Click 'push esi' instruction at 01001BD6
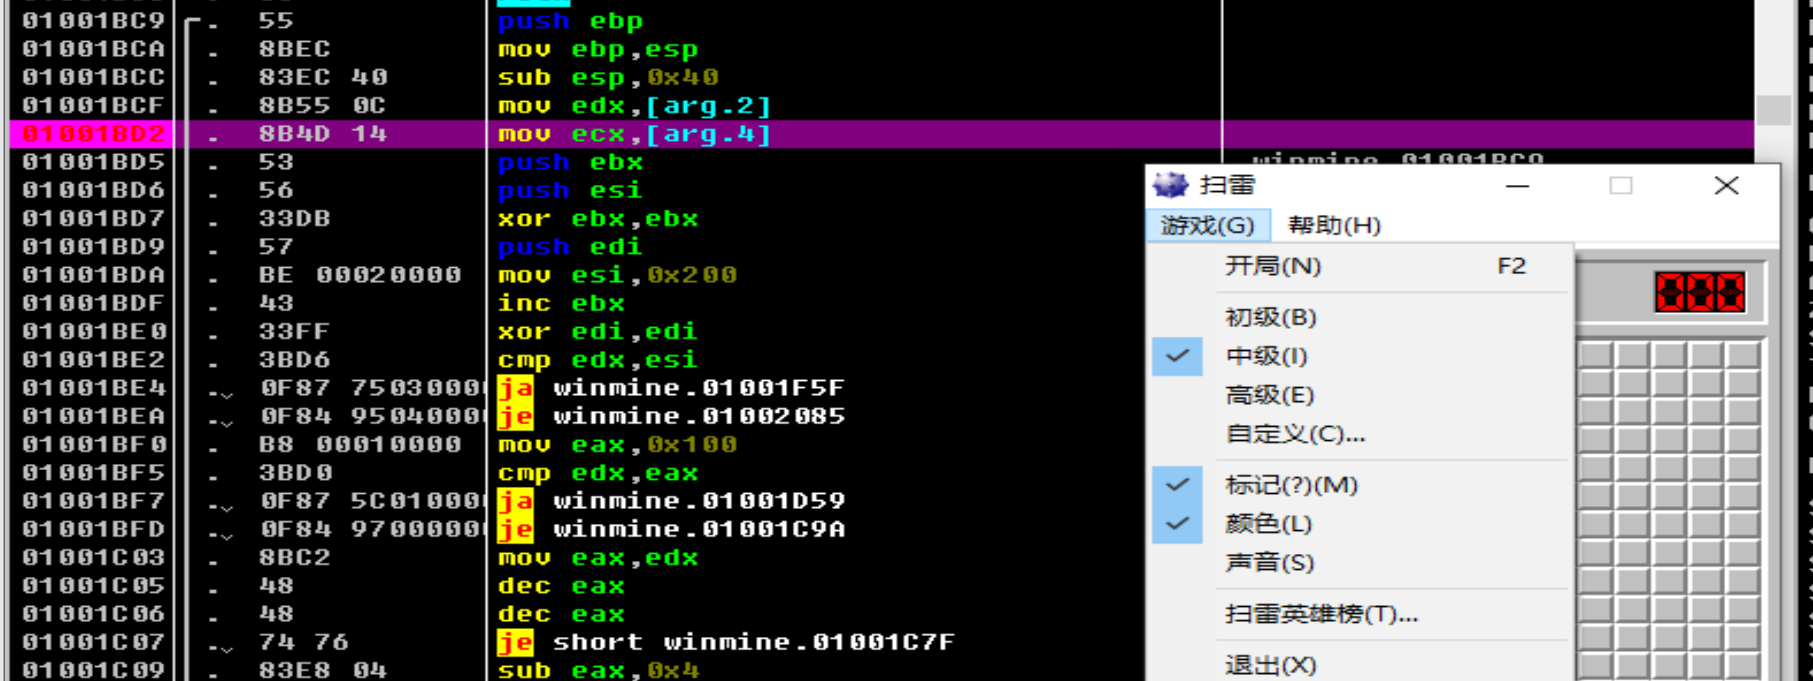Viewport: 1813px width, 681px height. (570, 190)
